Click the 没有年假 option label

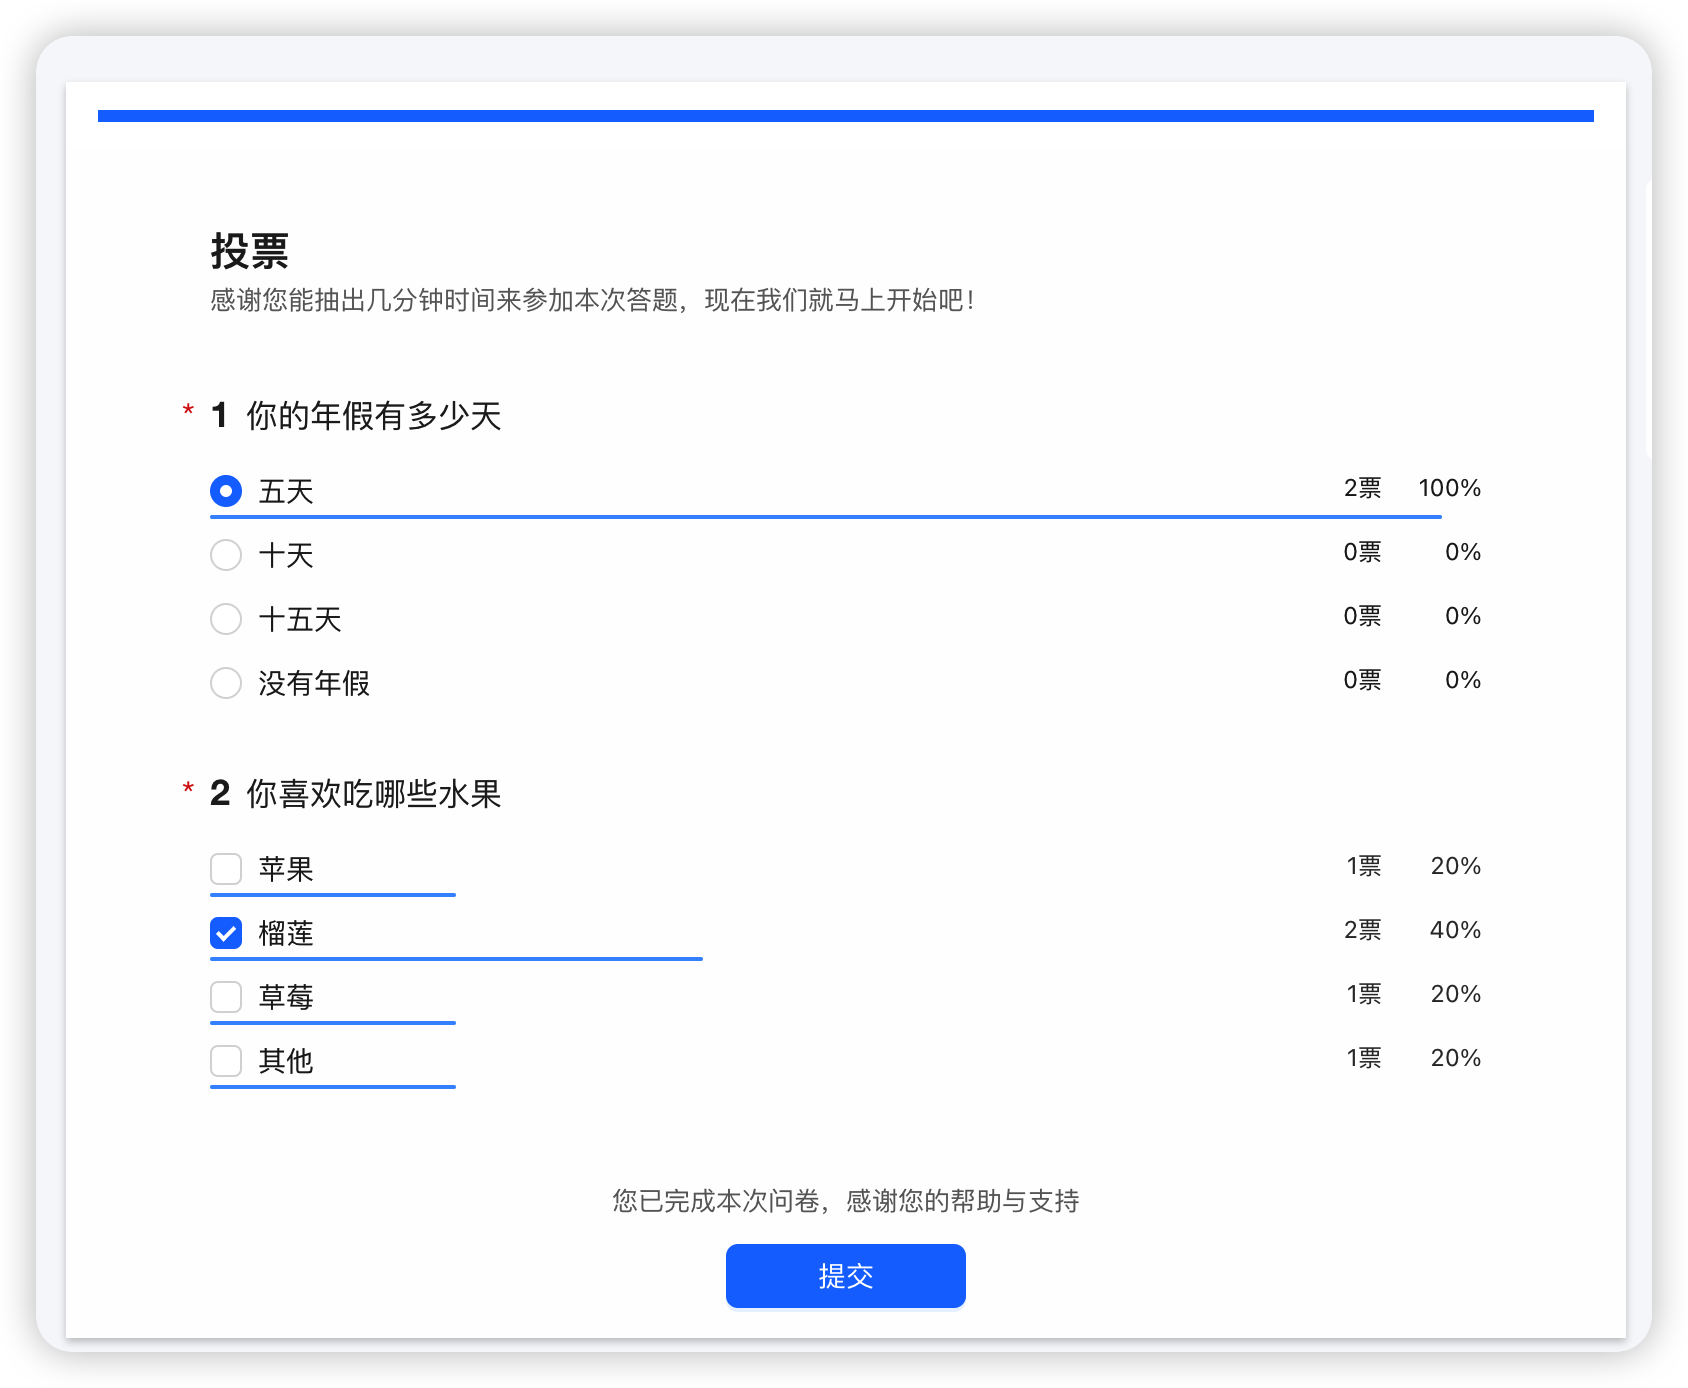pyautogui.click(x=314, y=683)
